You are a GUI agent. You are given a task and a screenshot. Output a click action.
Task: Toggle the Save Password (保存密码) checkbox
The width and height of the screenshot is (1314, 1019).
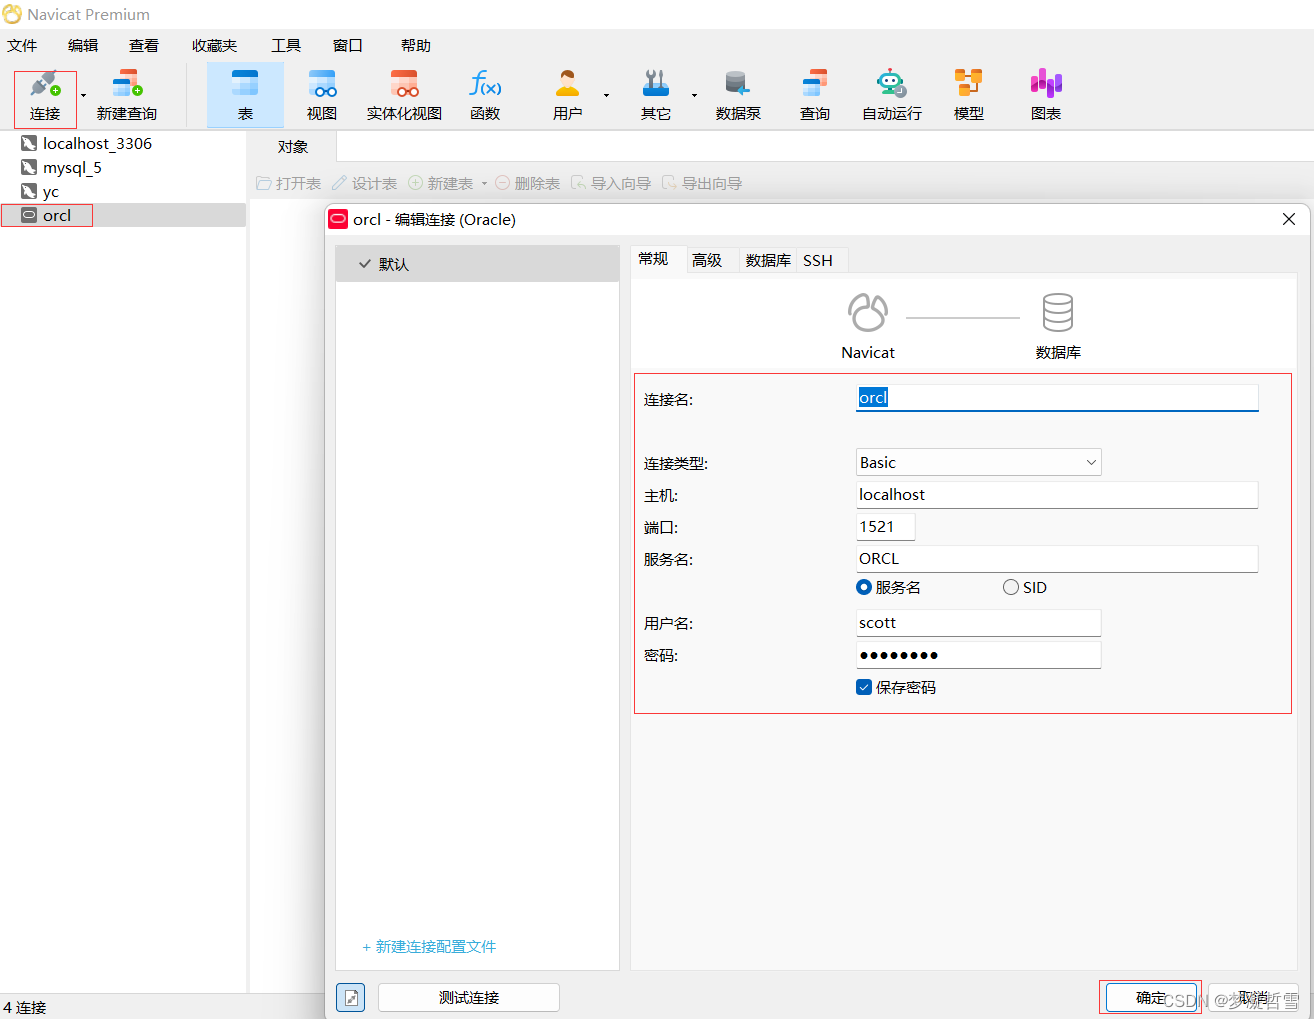click(864, 687)
